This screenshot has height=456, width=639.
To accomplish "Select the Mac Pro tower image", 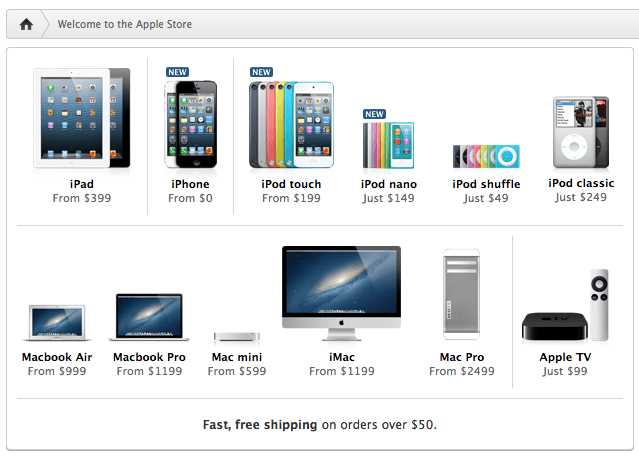I will tap(462, 295).
